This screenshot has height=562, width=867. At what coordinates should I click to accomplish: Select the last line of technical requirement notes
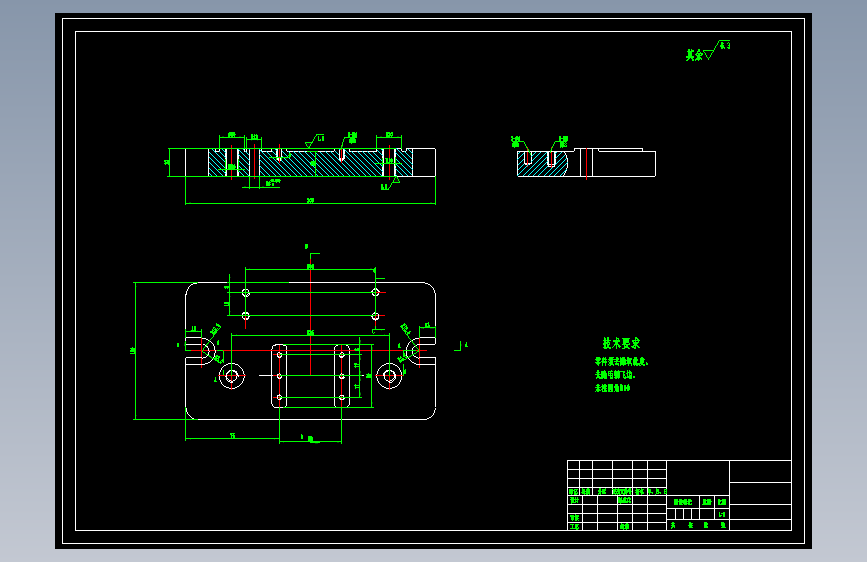coord(613,388)
